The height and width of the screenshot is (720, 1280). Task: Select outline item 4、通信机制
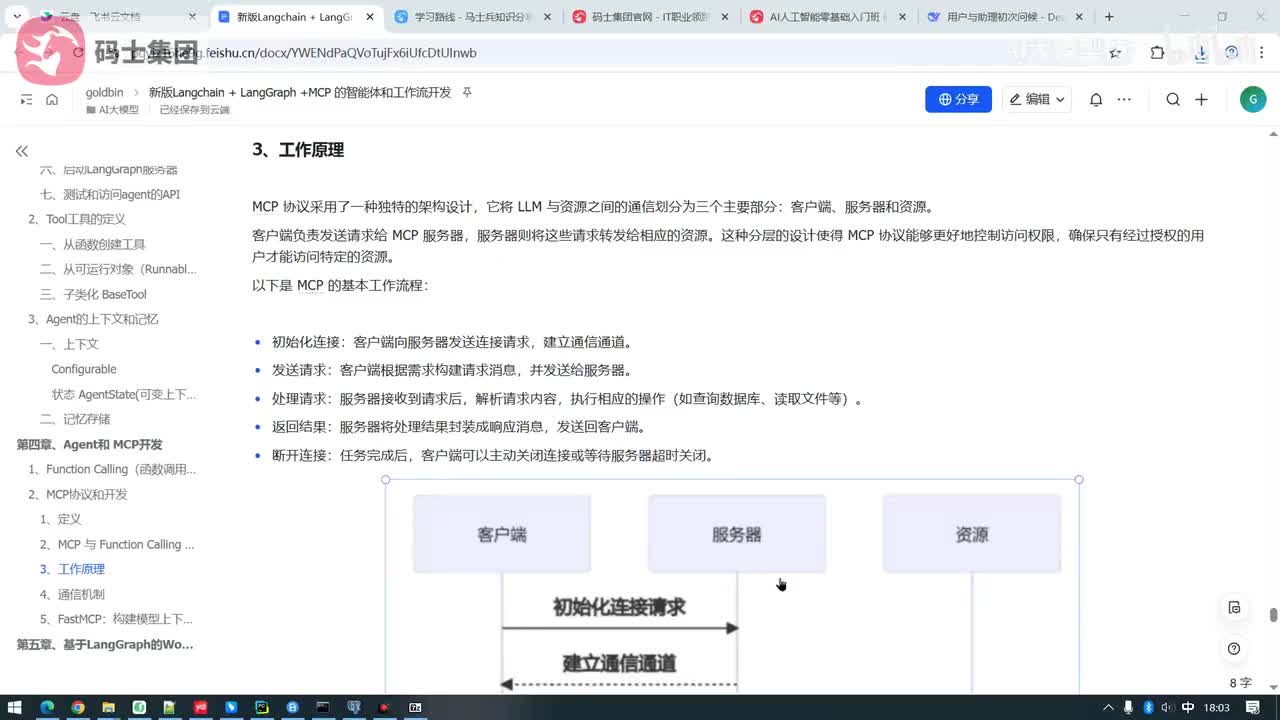tap(72, 594)
